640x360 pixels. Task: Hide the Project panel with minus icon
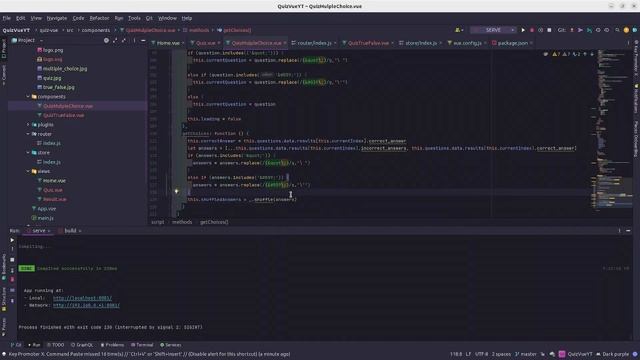point(143,40)
